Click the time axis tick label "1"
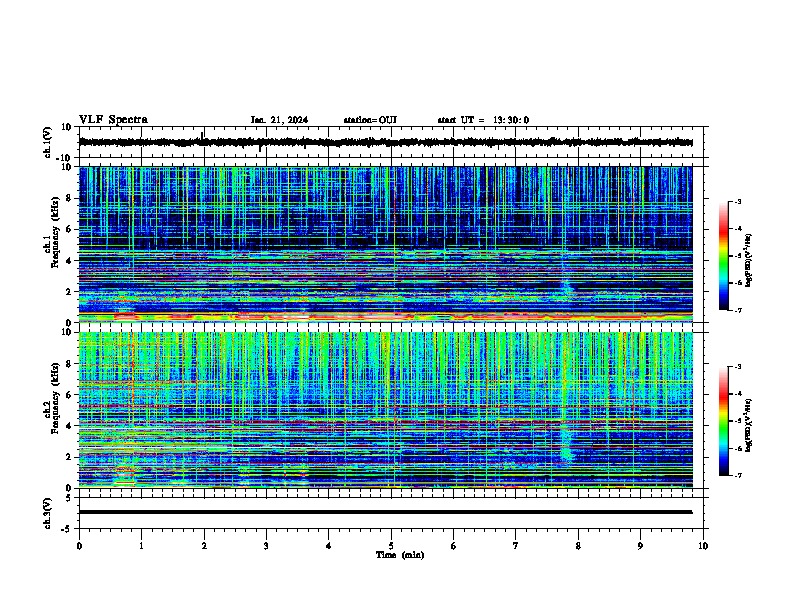This screenshot has width=792, height=612. 141,546
